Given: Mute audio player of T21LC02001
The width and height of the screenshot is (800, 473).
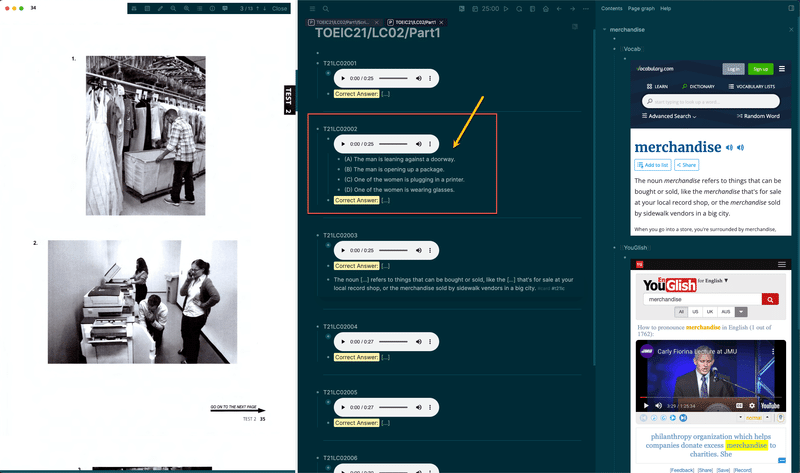Looking at the screenshot, I should click(x=419, y=79).
